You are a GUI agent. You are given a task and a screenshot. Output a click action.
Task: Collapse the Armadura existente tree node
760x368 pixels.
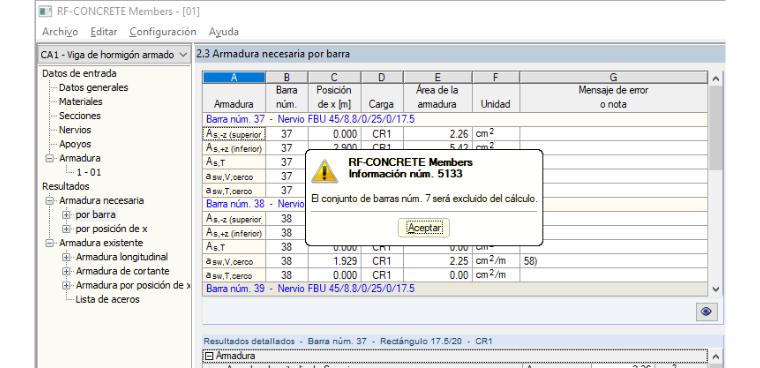(x=49, y=242)
